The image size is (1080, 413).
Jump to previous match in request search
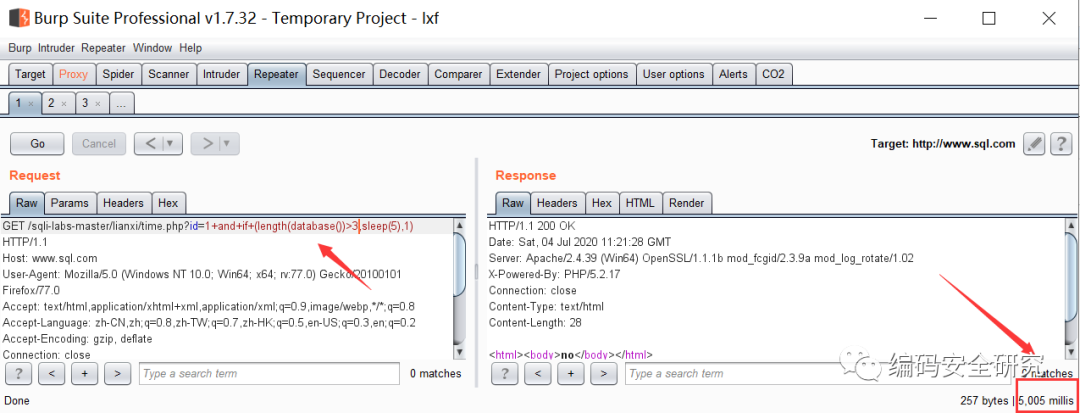click(52, 374)
